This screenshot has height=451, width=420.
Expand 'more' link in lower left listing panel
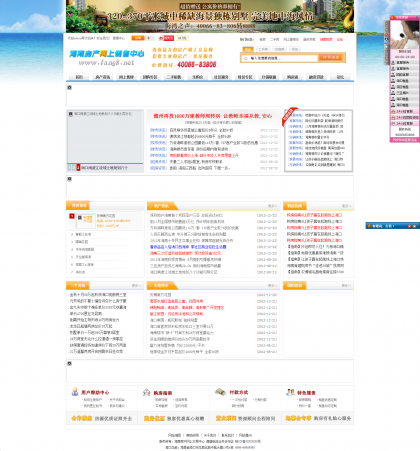136,286
